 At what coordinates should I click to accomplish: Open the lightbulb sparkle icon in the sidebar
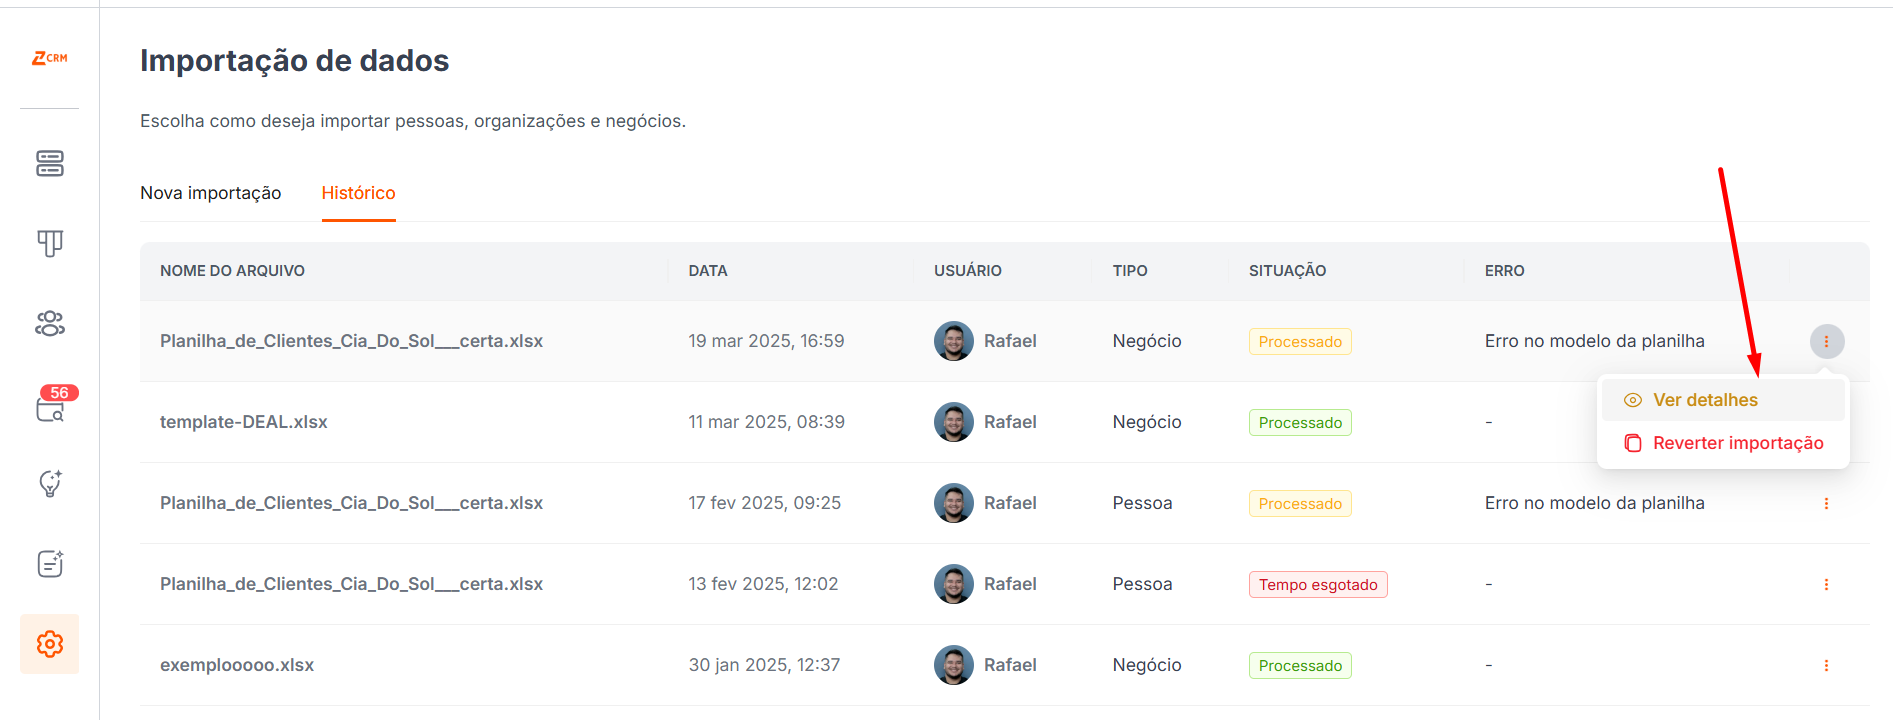50,484
